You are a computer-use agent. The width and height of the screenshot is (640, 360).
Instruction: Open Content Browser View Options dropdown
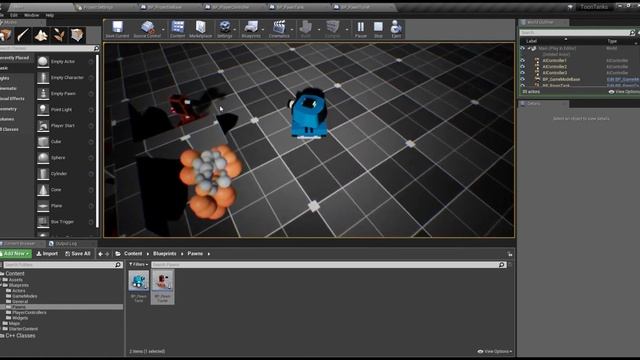(494, 351)
